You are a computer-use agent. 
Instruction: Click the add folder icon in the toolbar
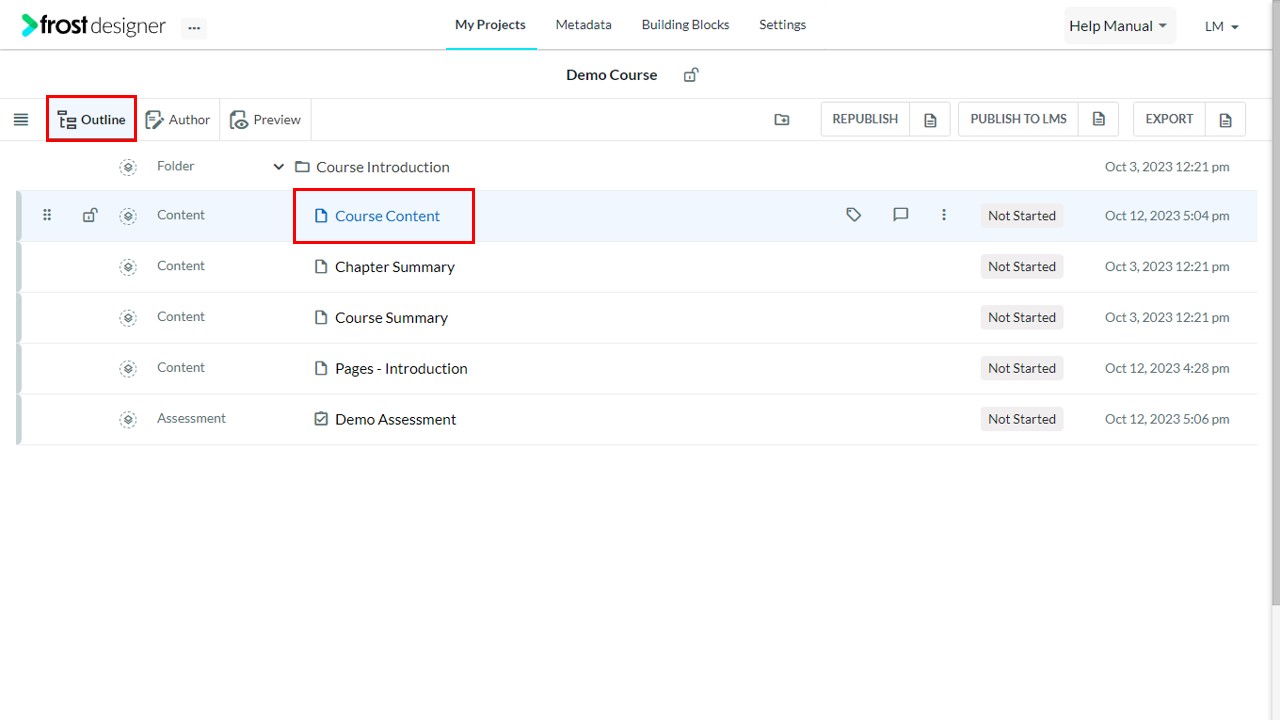[x=782, y=120]
